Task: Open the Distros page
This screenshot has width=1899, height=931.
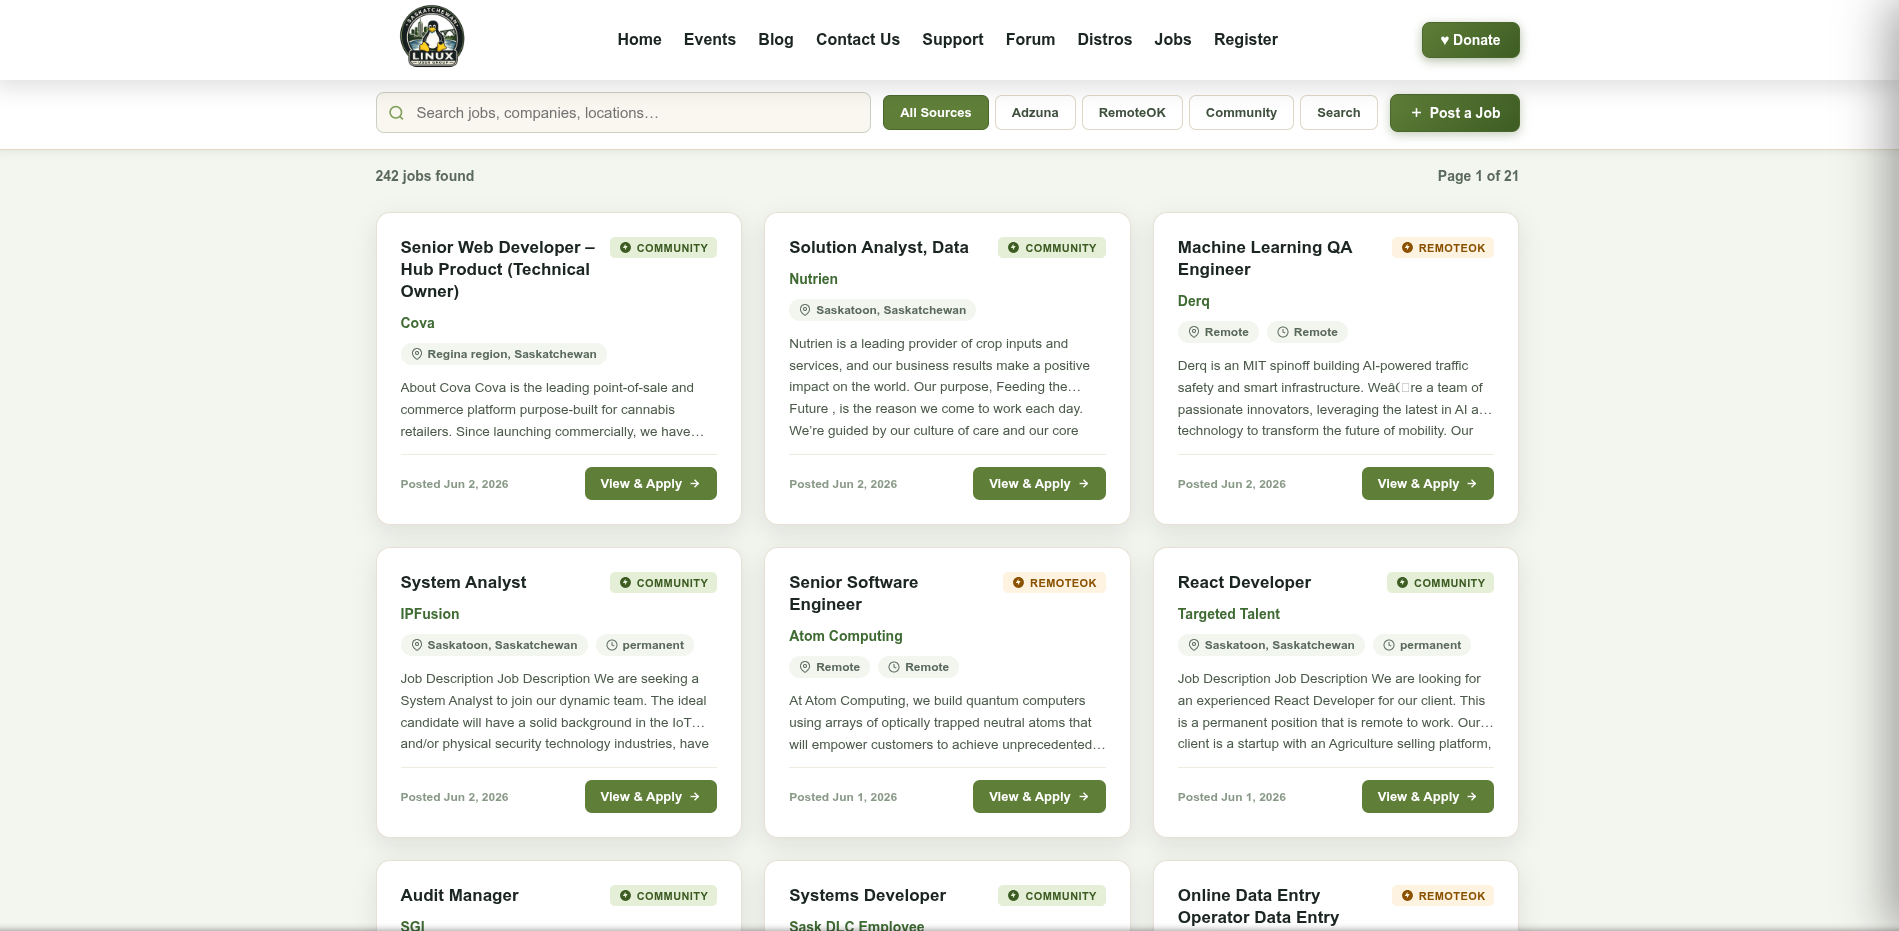Action: point(1105,40)
